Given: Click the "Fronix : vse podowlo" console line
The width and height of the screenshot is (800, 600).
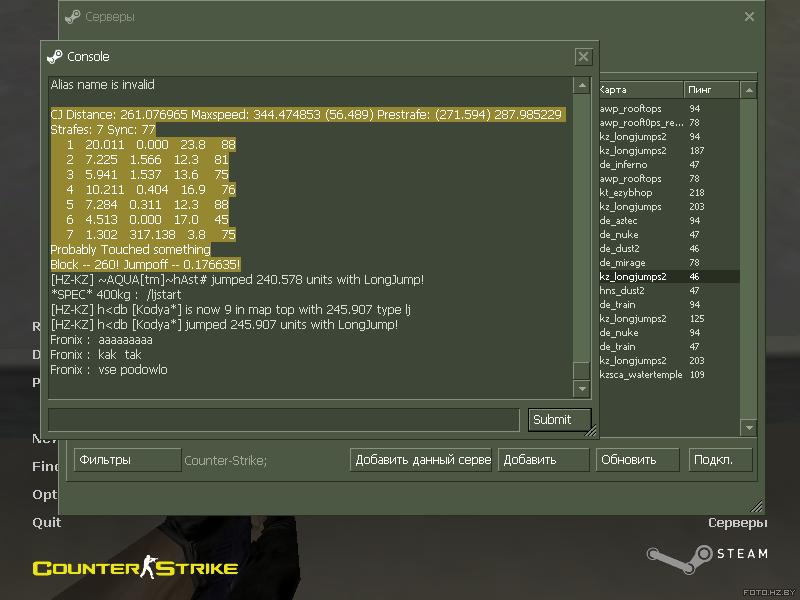Looking at the screenshot, I should point(109,369).
